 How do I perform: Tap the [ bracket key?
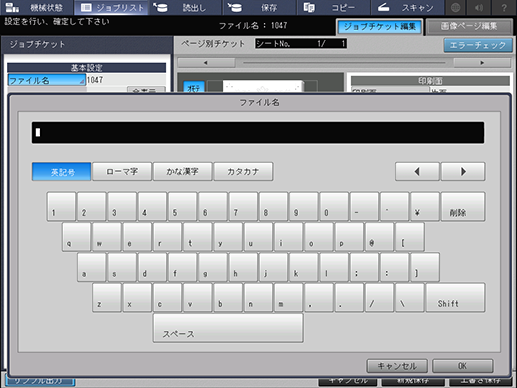(410, 237)
